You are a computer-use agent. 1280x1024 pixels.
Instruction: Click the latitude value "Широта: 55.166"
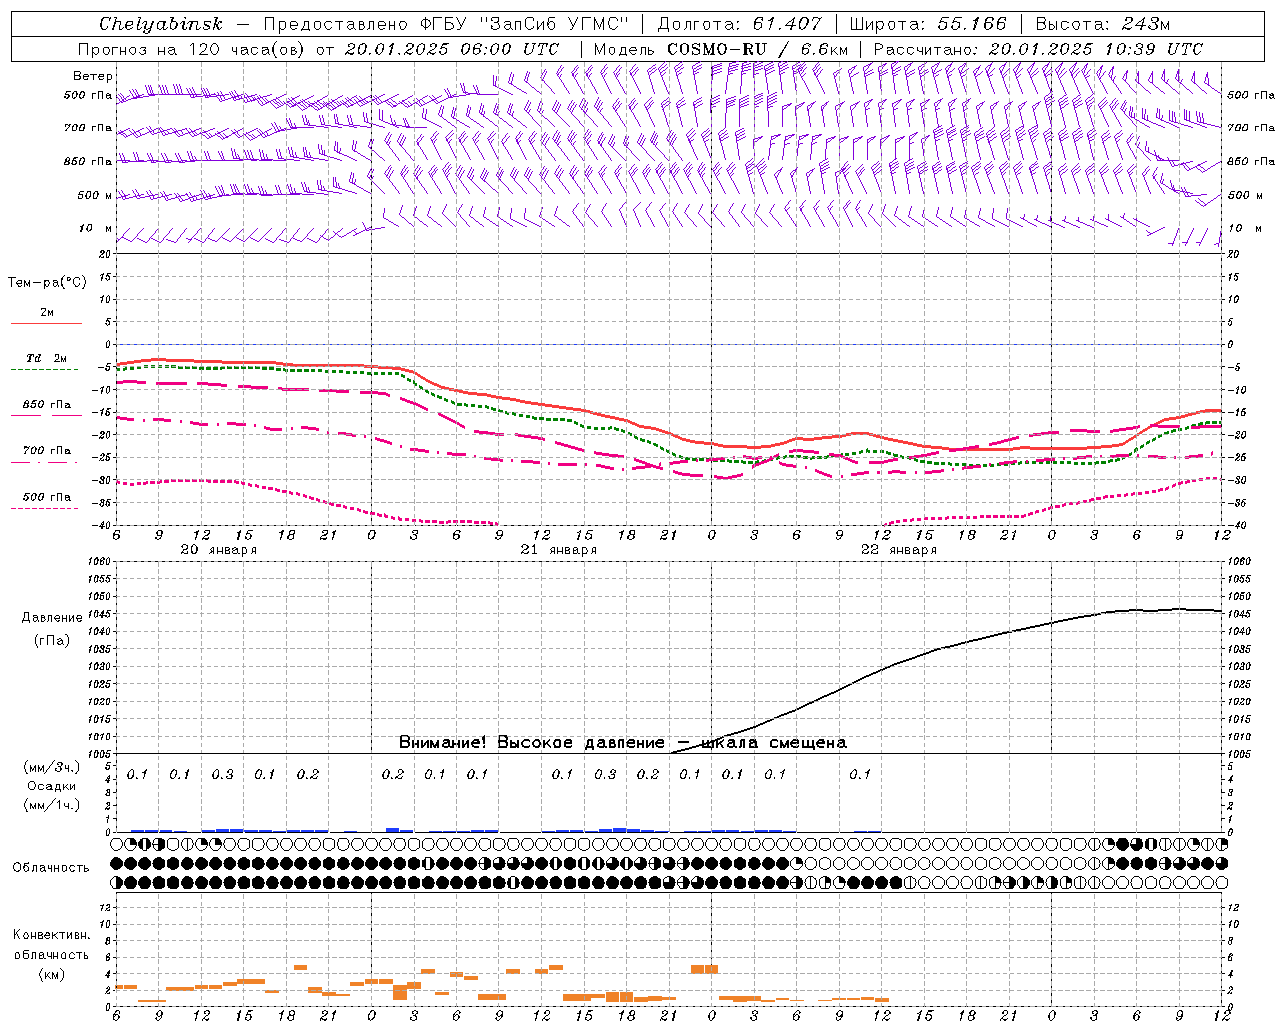tap(927, 24)
